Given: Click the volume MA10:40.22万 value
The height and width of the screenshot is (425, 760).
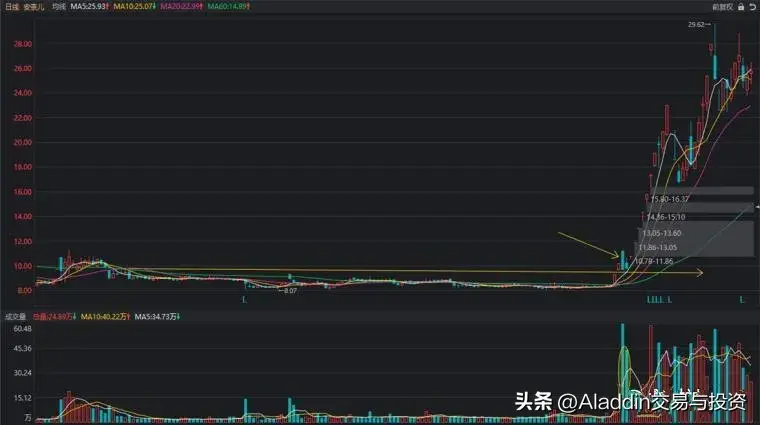Looking at the screenshot, I should pos(105,316).
